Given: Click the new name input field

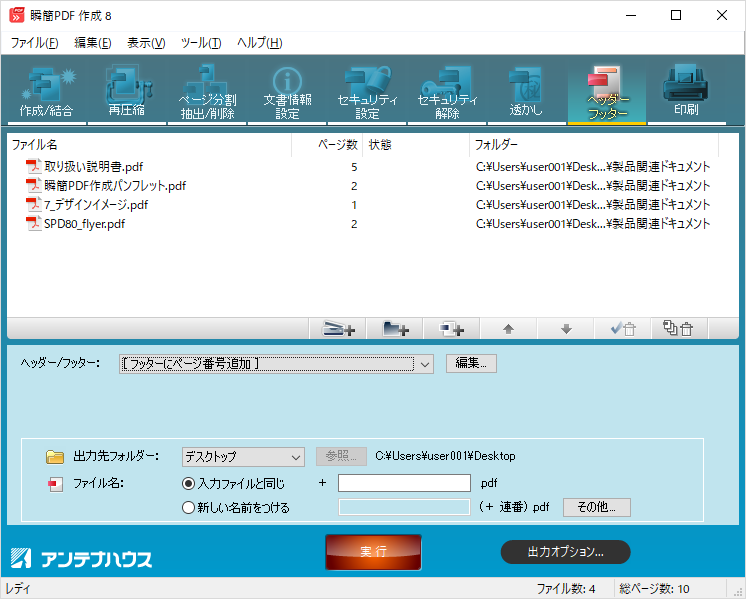Looking at the screenshot, I should (x=404, y=507).
